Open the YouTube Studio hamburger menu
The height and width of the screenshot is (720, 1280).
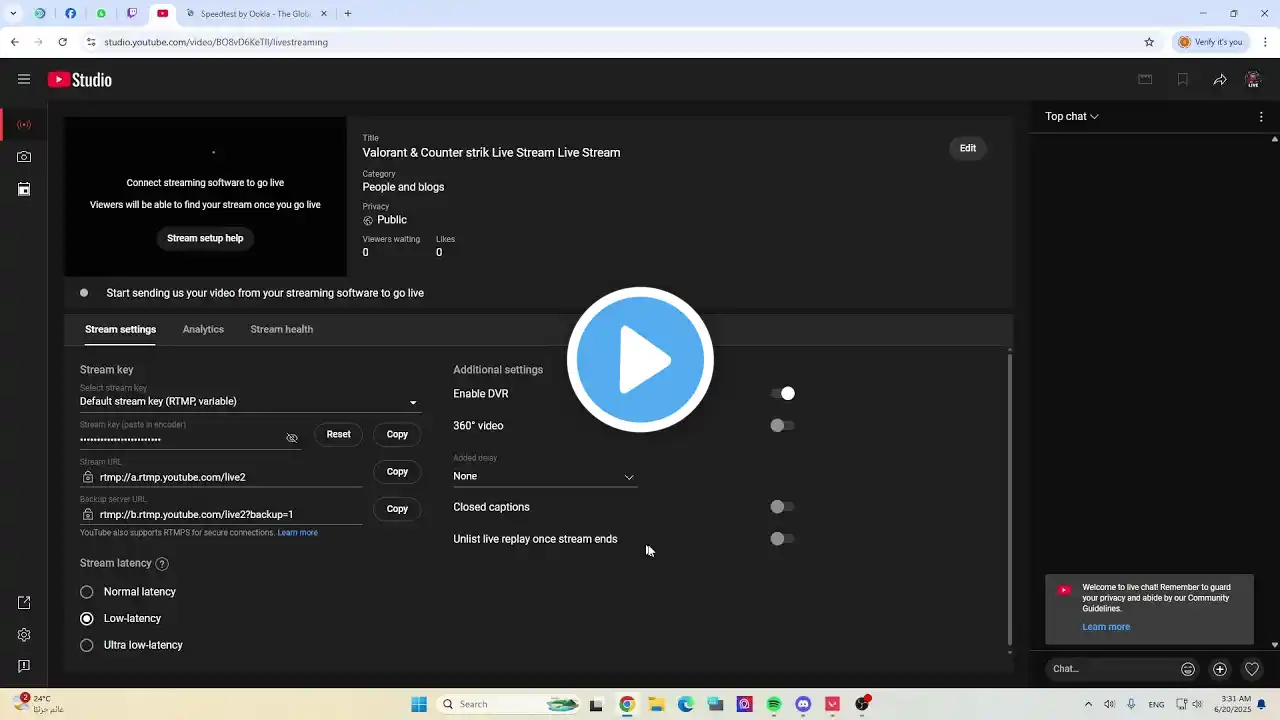coord(24,80)
